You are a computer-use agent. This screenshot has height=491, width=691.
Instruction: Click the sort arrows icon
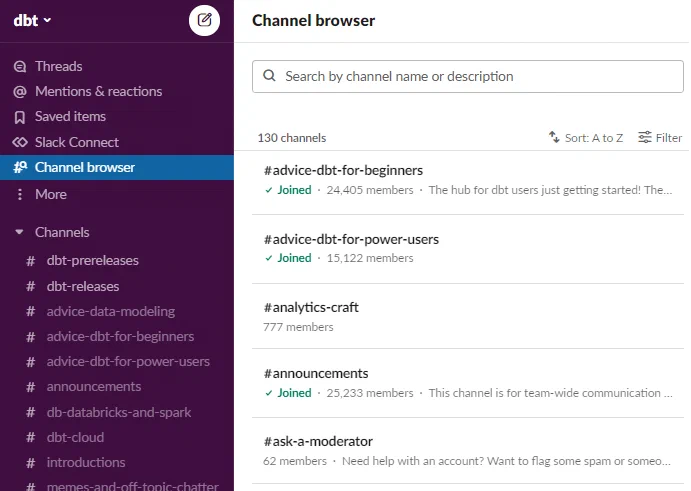point(554,137)
